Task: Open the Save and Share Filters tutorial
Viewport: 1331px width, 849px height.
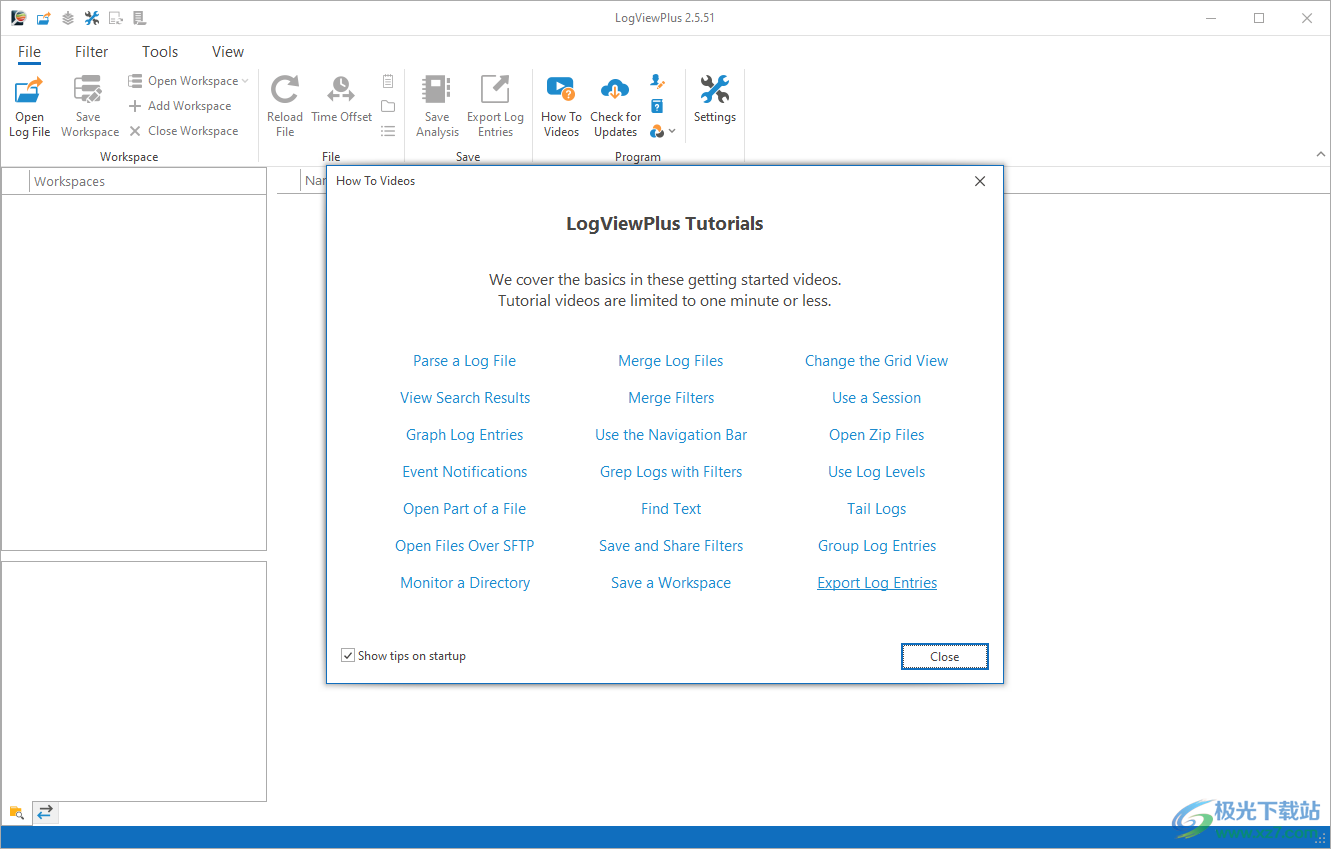Action: pyautogui.click(x=671, y=546)
